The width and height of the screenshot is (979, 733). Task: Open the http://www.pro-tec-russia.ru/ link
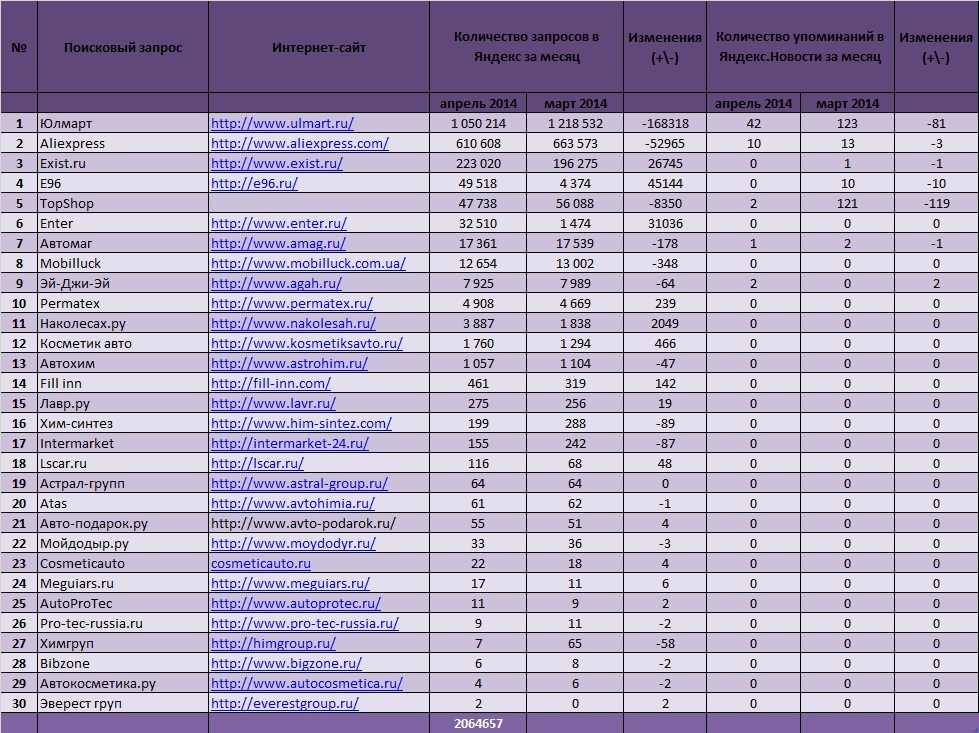pyautogui.click(x=305, y=623)
